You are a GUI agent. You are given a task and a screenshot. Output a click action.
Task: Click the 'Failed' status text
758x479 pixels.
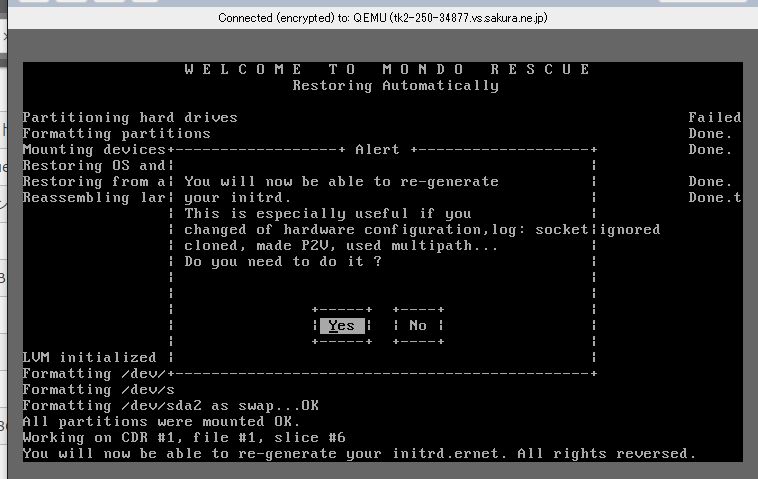(714, 117)
